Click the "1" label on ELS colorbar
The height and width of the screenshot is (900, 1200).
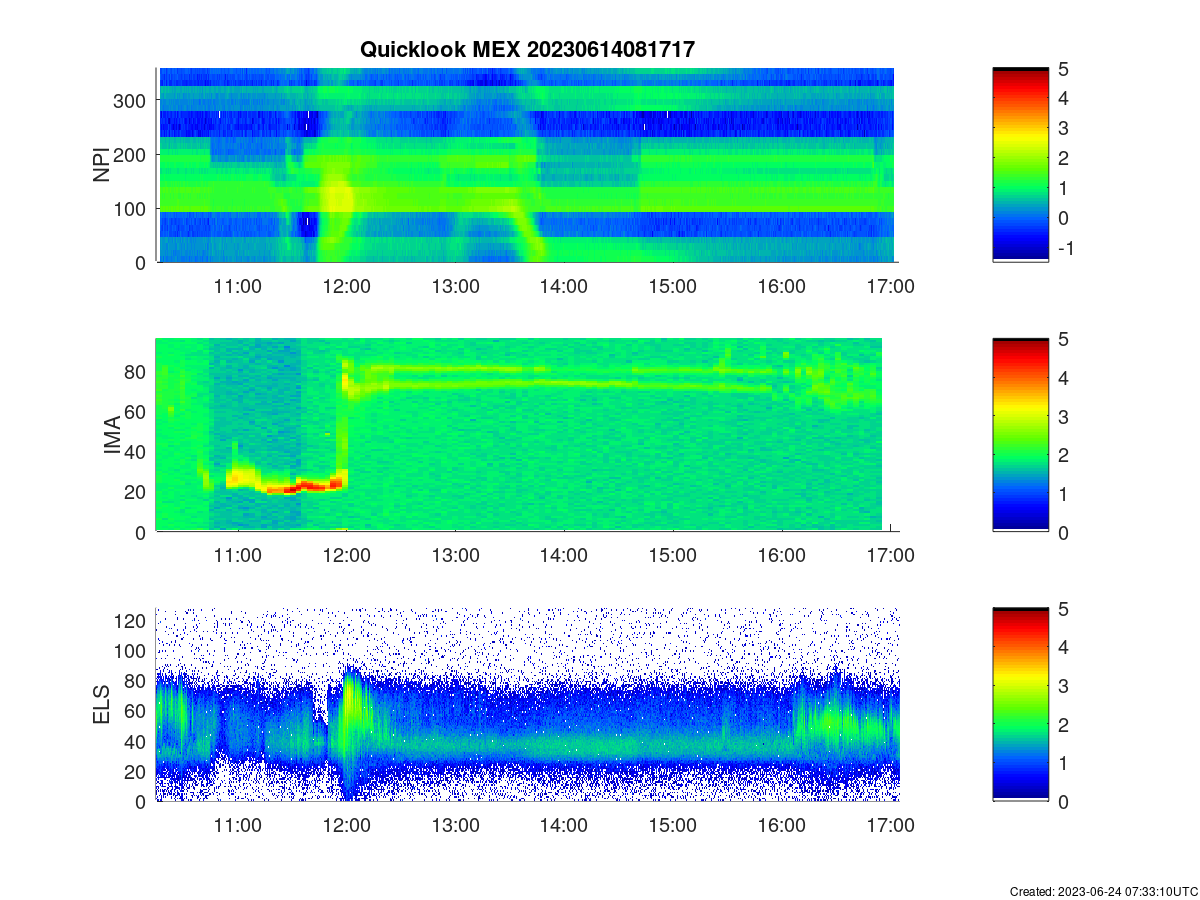point(1064,763)
